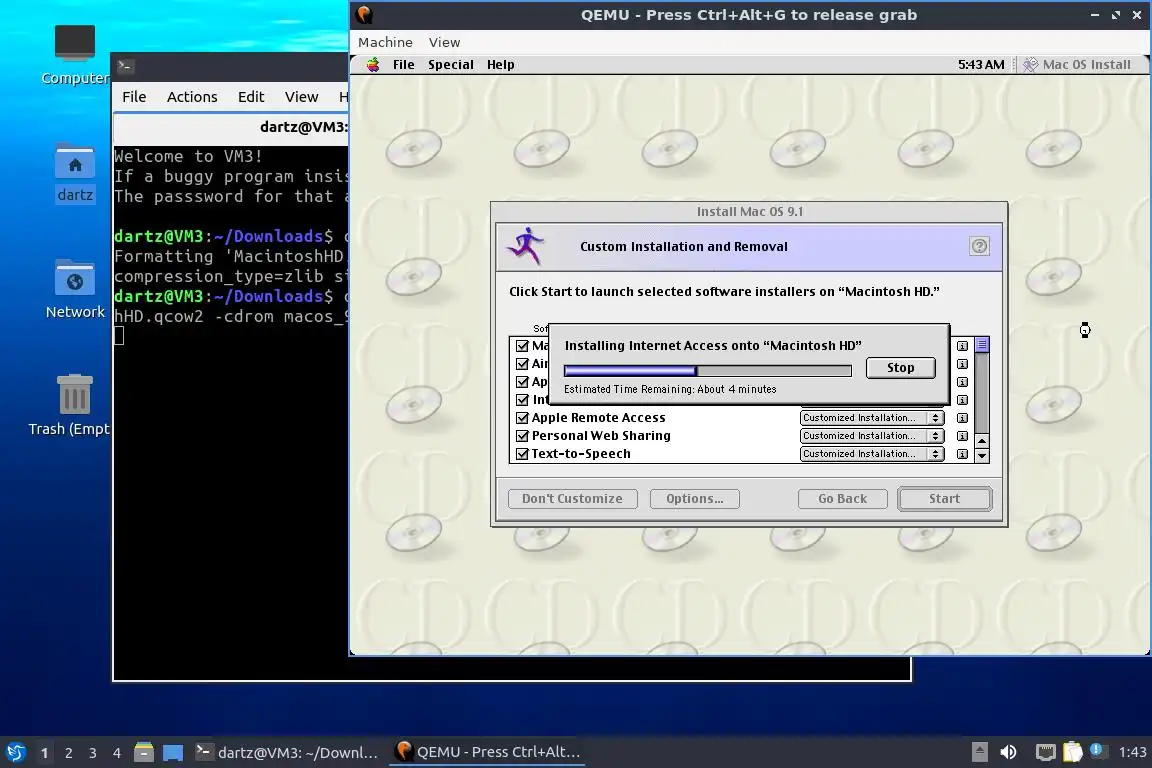Viewport: 1152px width, 768px height.
Task: Toggle the third checkbox in the software list
Action: point(522,381)
